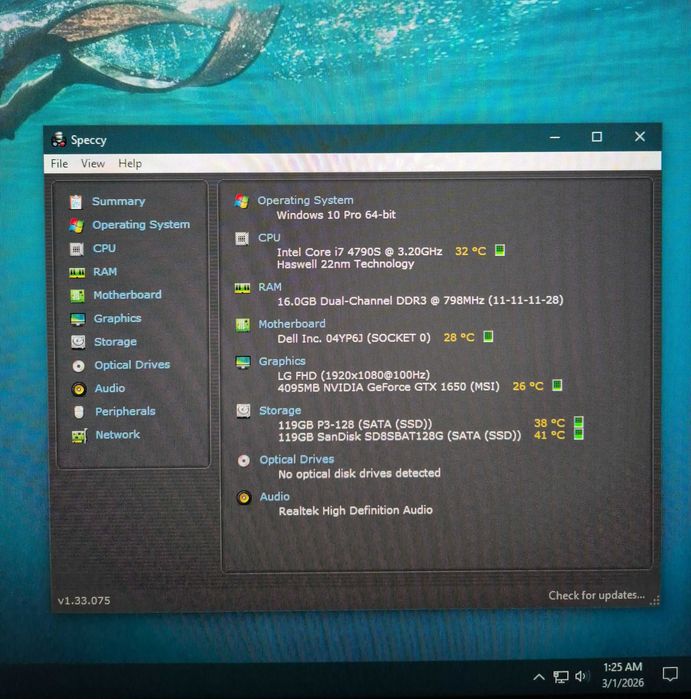Click Operating System heading in summary panel
This screenshot has height=699, width=691.
click(x=305, y=201)
